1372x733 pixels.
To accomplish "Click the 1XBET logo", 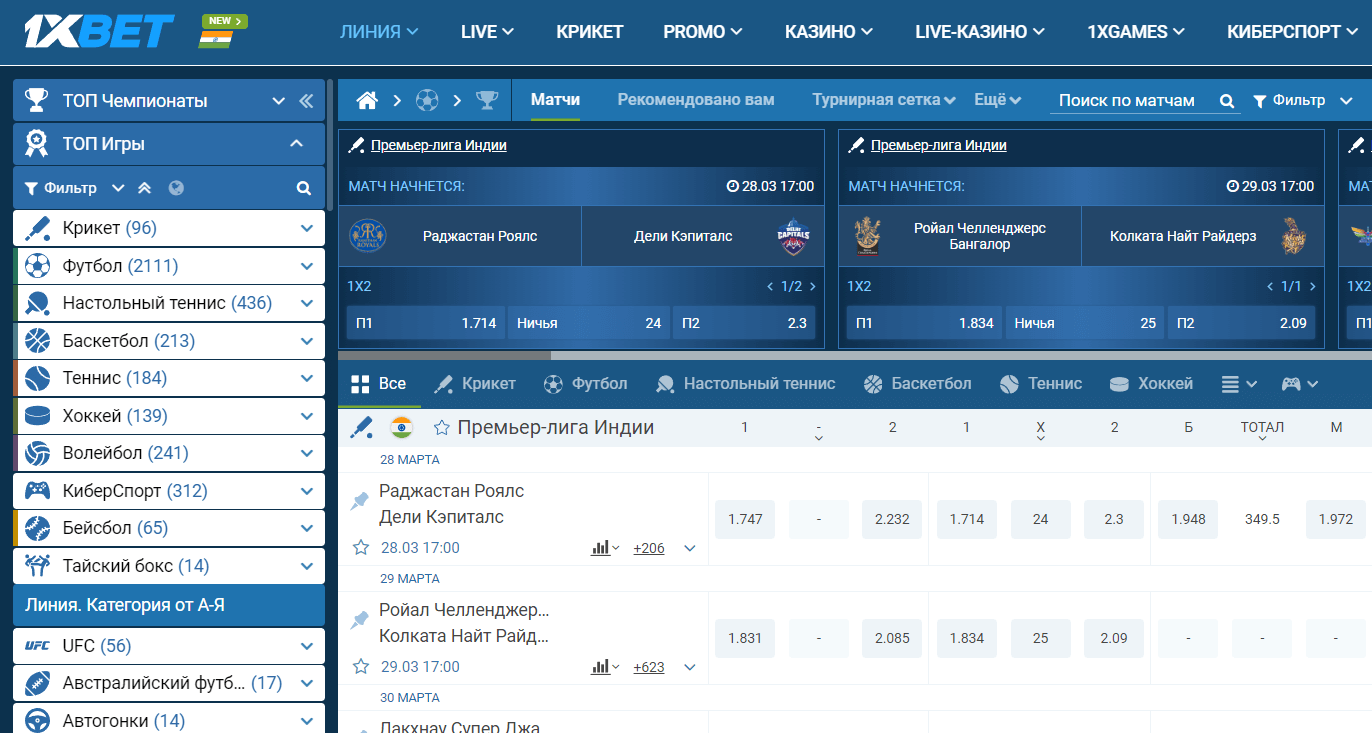I will point(99,32).
